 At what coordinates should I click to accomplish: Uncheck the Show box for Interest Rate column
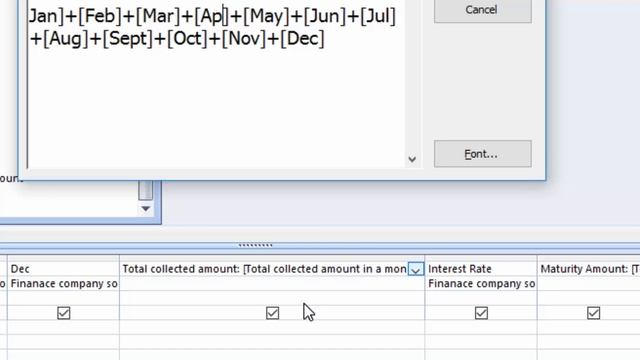click(481, 313)
